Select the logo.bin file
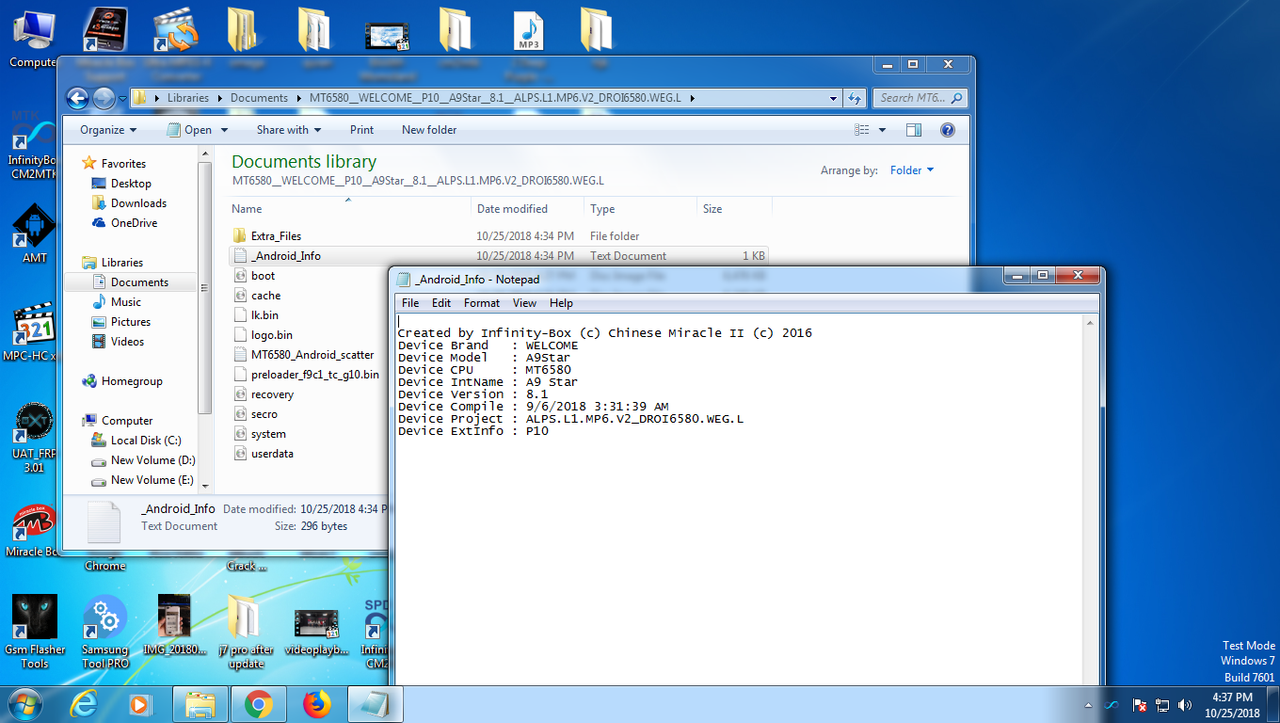Image resolution: width=1280 pixels, height=723 pixels. tap(272, 335)
